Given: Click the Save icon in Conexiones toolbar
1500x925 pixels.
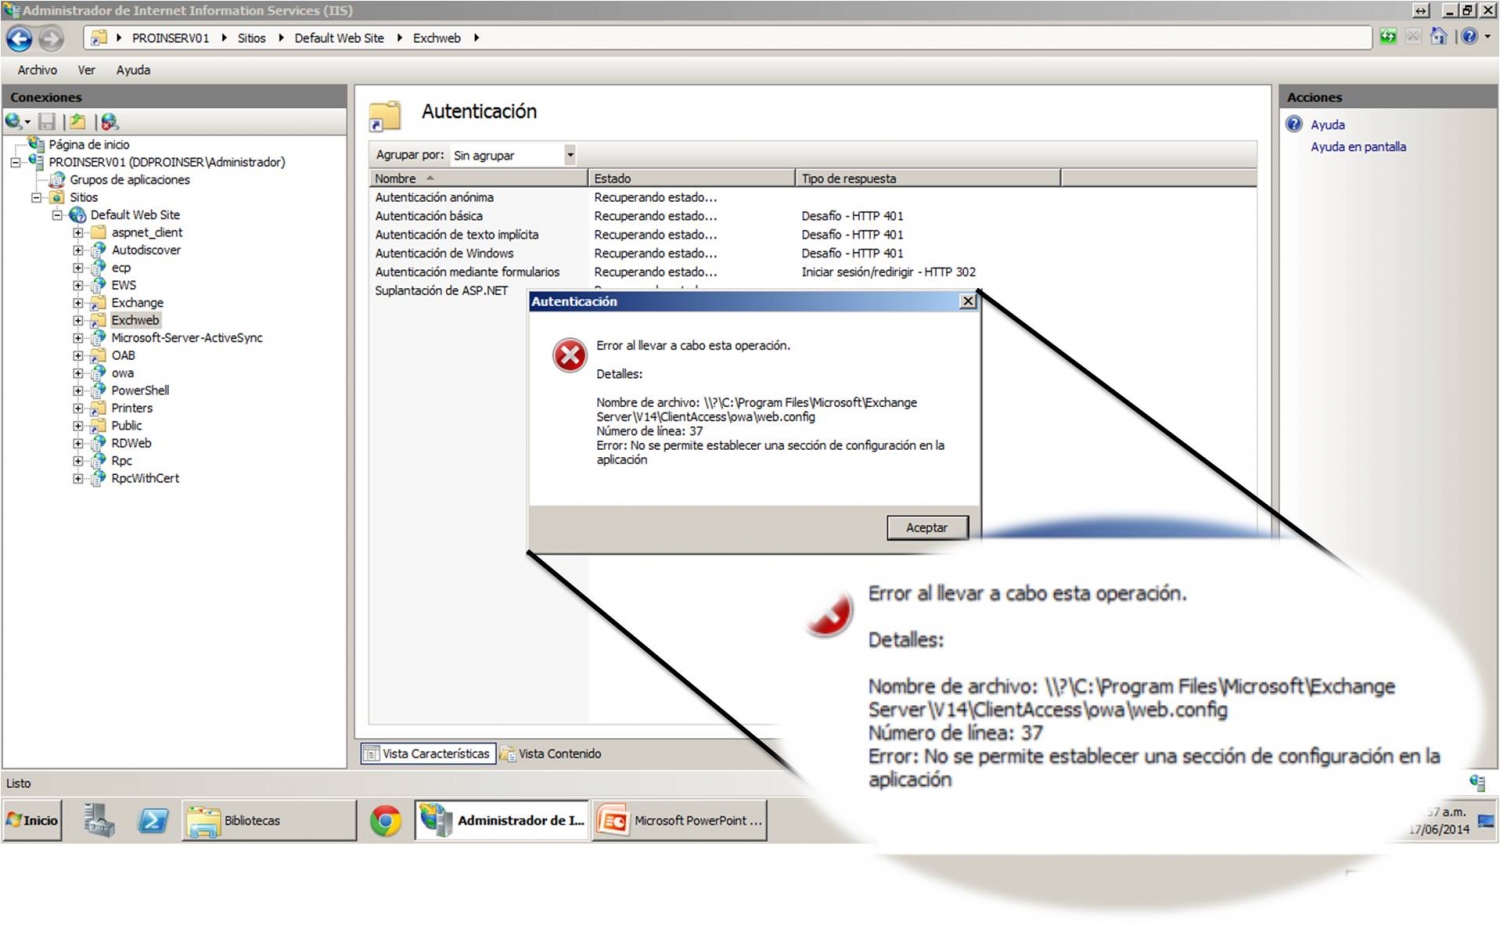Looking at the screenshot, I should point(47,122).
